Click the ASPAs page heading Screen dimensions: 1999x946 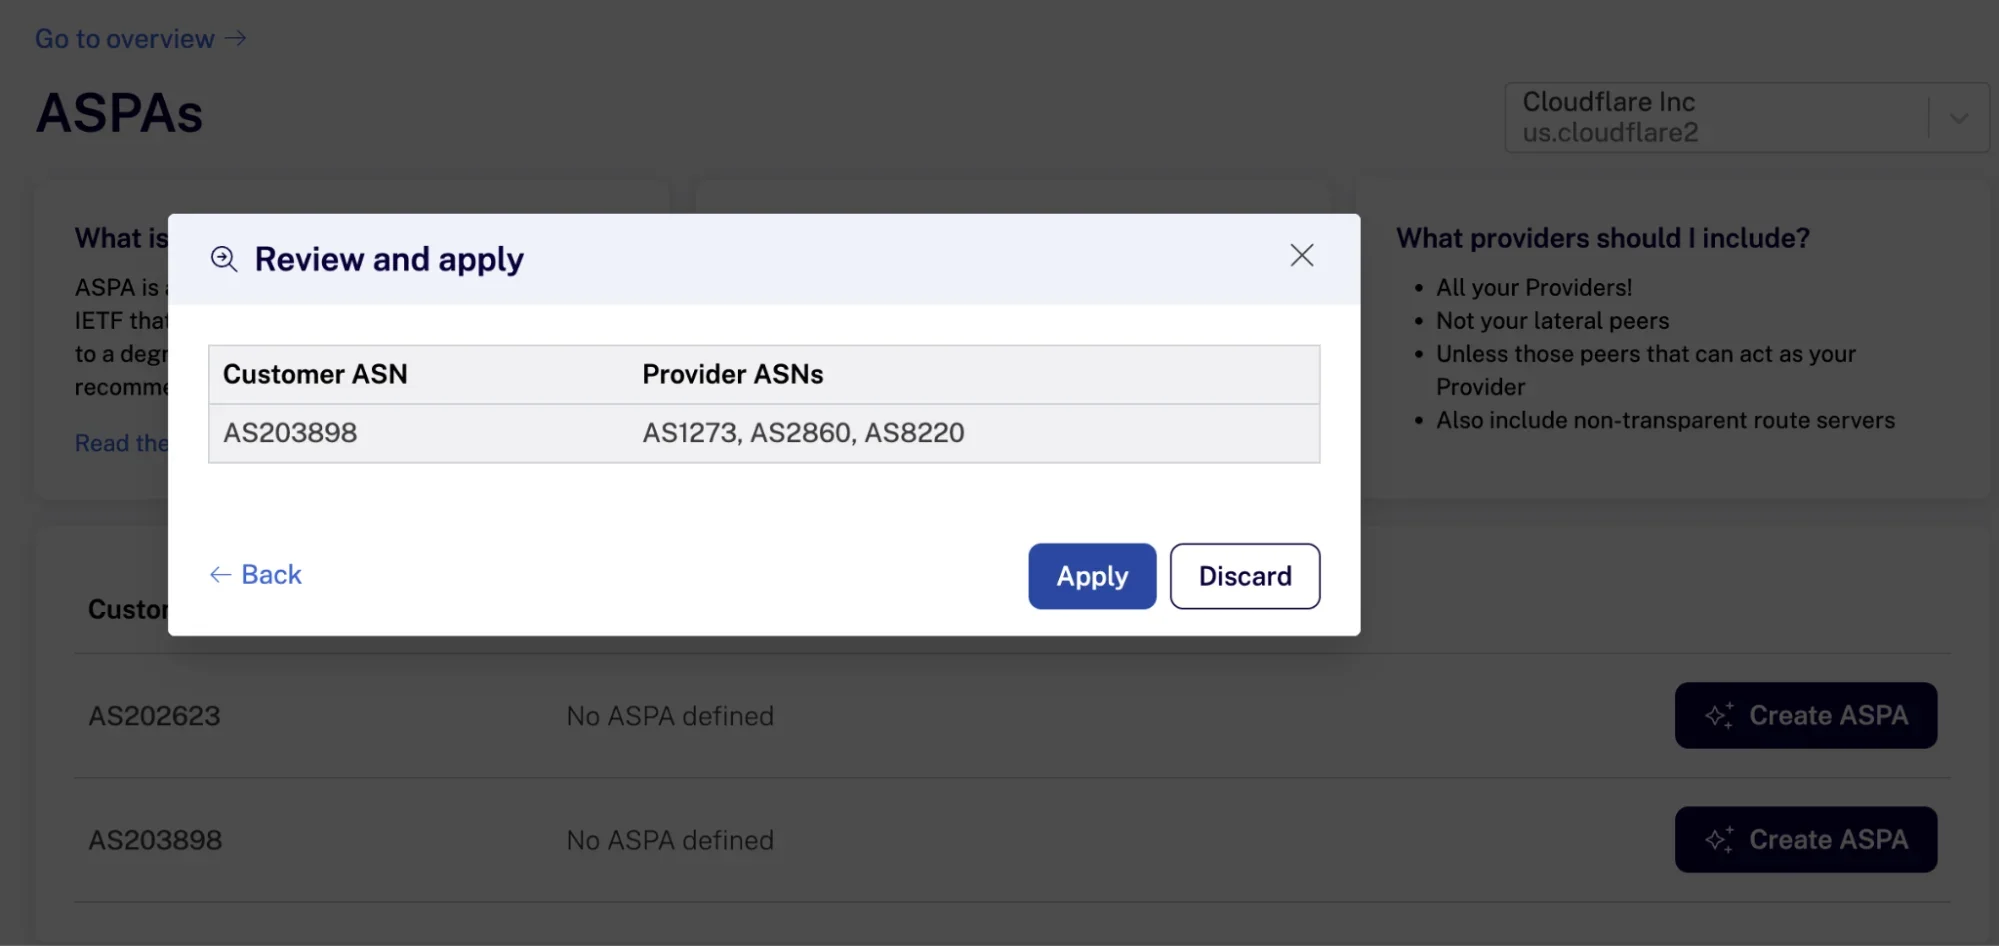point(119,113)
